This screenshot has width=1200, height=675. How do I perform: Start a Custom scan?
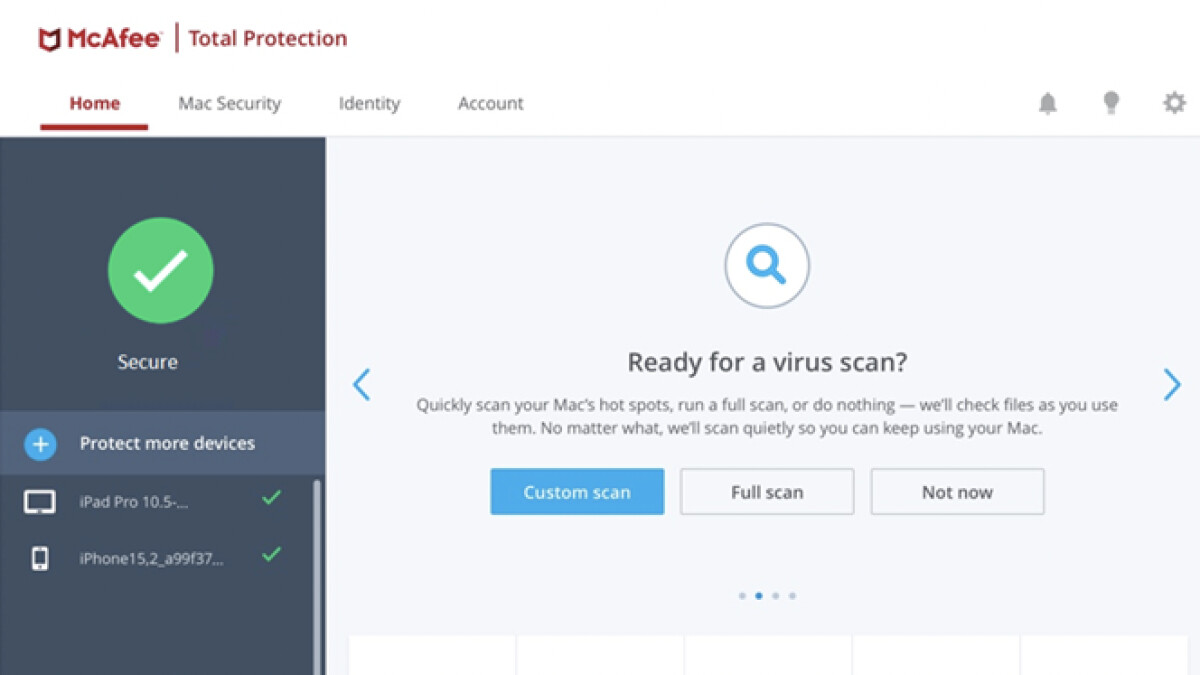coord(577,492)
